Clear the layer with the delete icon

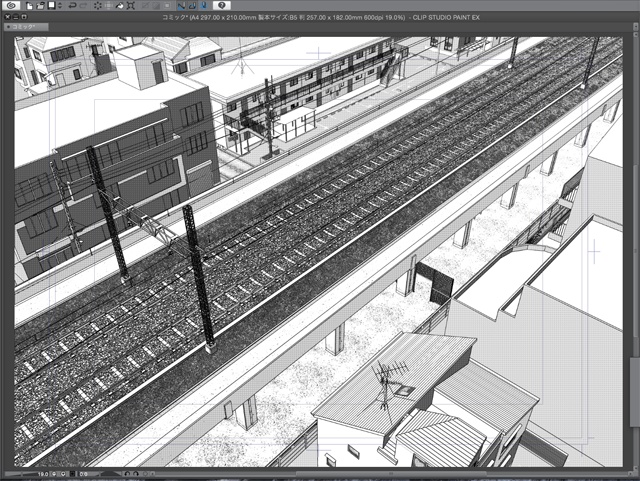(98, 6)
